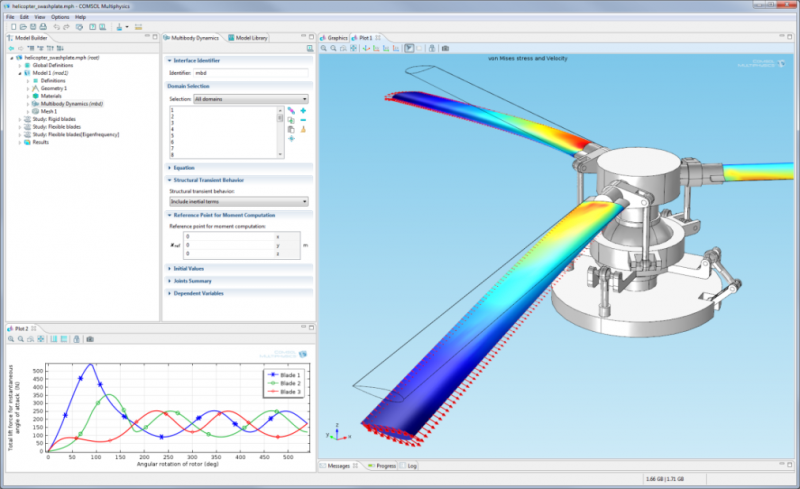
Task: Click the Undo arrow icon
Action: coord(57,27)
